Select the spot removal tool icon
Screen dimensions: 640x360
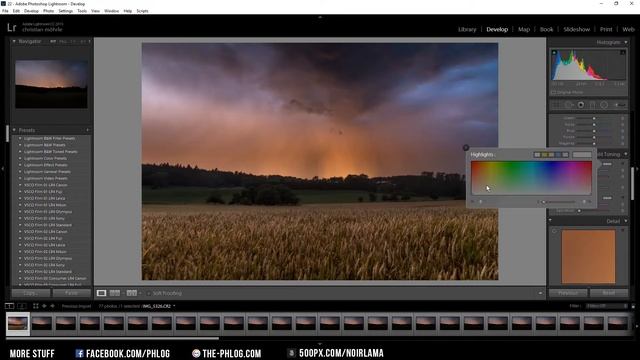tap(569, 105)
